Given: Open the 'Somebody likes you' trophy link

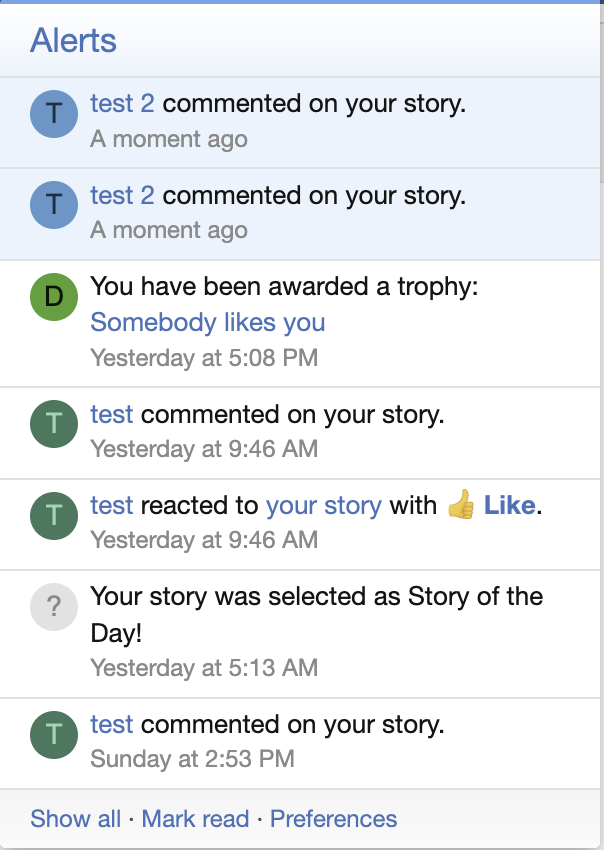Looking at the screenshot, I should click(x=206, y=322).
